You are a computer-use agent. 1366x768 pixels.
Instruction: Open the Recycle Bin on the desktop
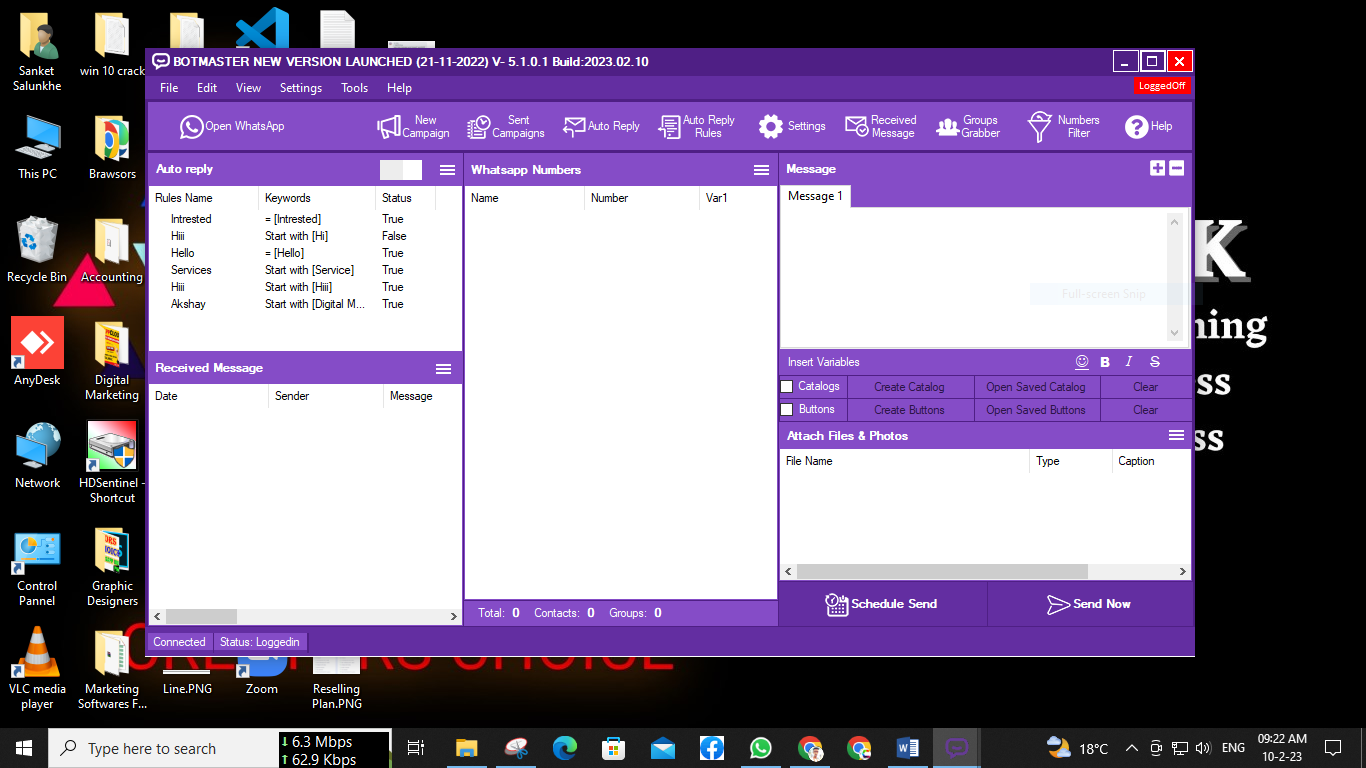point(37,250)
